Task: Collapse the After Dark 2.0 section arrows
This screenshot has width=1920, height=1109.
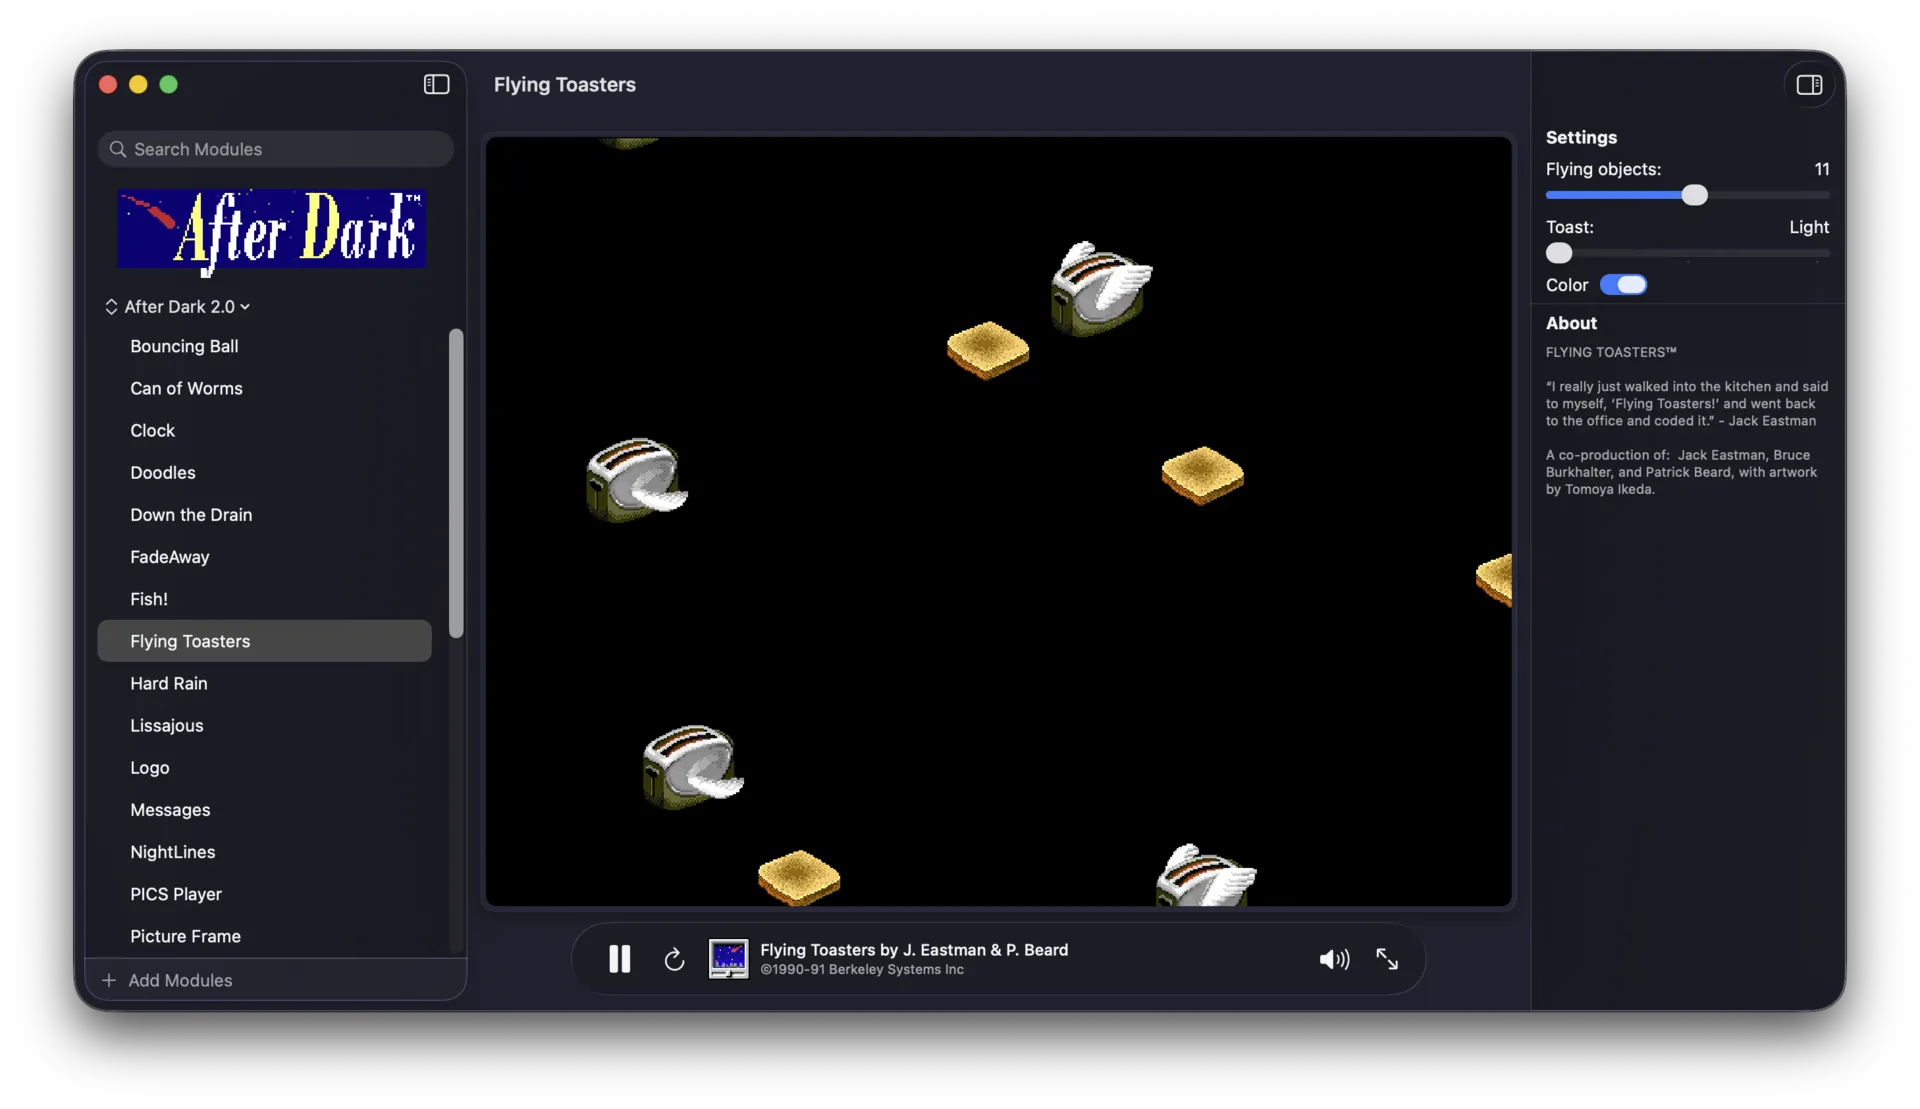Action: pyautogui.click(x=111, y=307)
